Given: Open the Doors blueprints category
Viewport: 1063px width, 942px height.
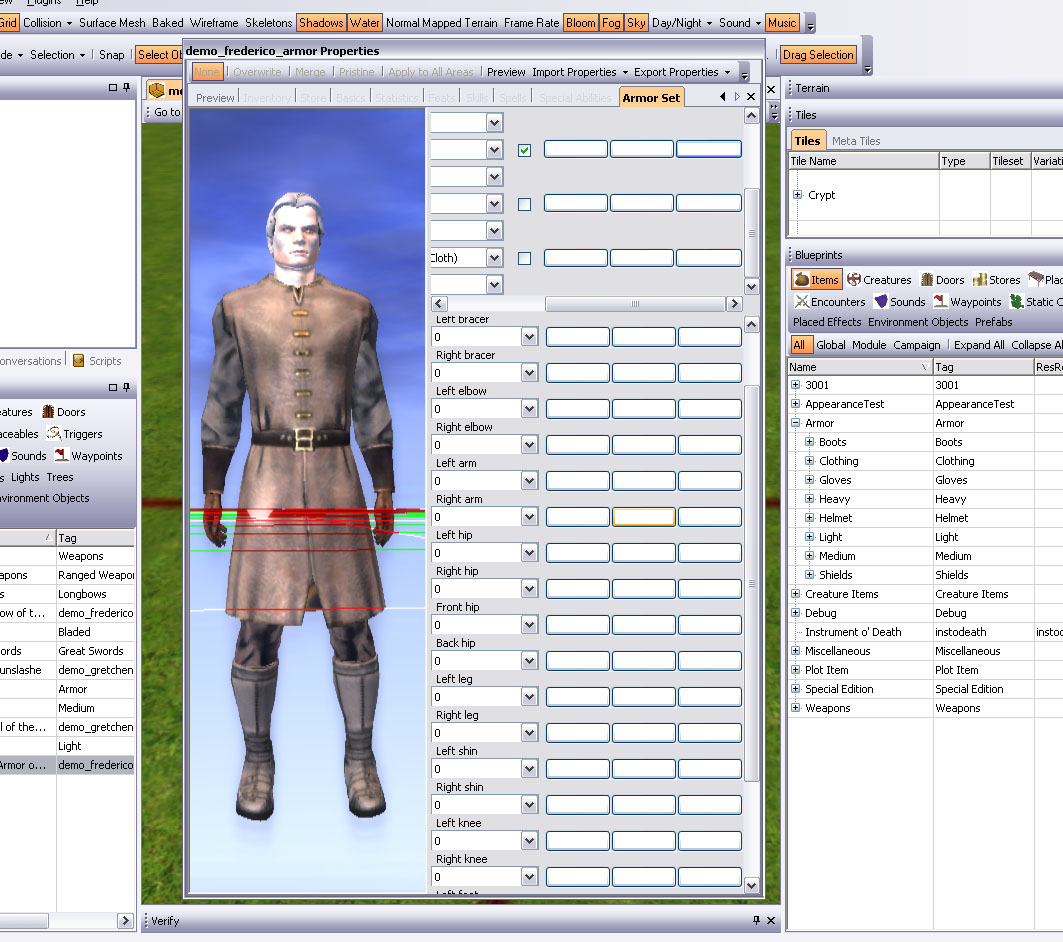Looking at the screenshot, I should (x=942, y=280).
